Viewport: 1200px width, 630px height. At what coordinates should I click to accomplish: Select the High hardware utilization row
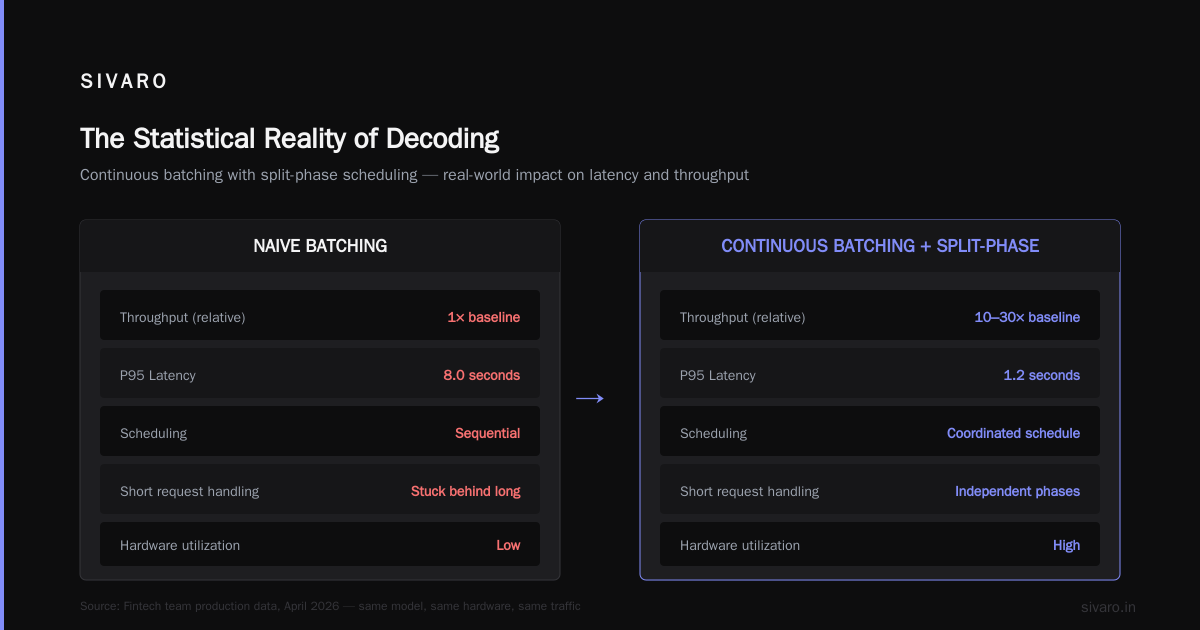(x=880, y=544)
